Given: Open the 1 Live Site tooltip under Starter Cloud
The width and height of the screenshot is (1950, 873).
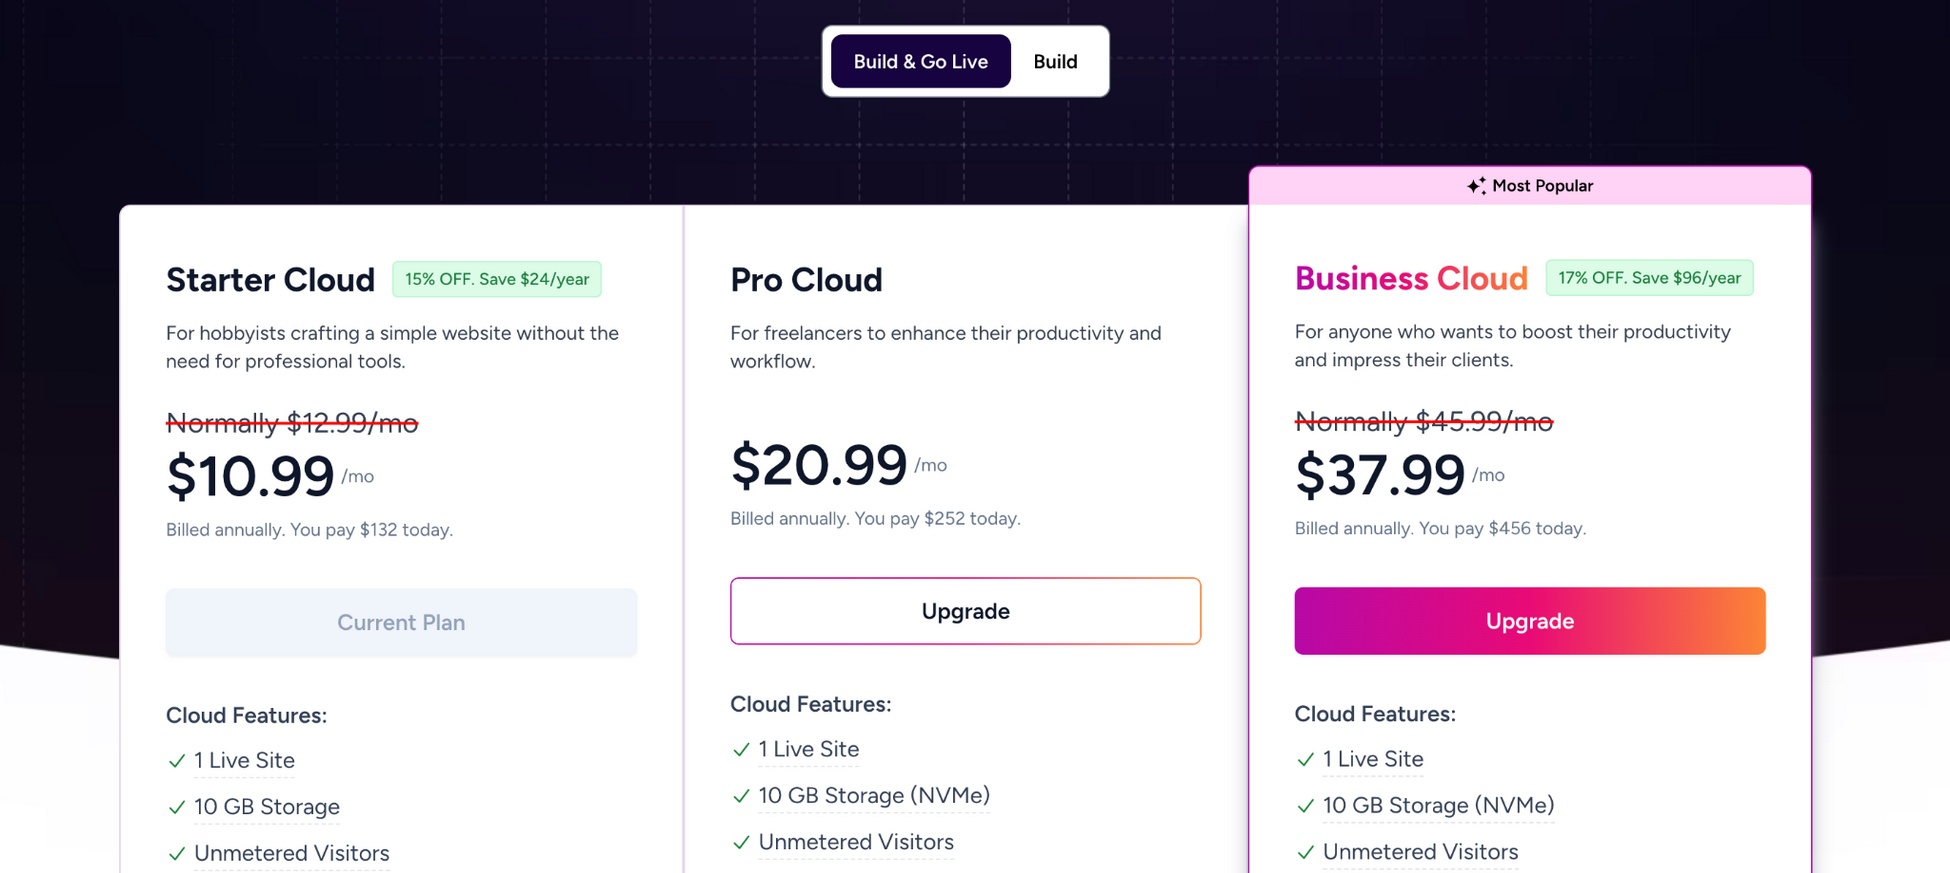Looking at the screenshot, I should click(244, 760).
